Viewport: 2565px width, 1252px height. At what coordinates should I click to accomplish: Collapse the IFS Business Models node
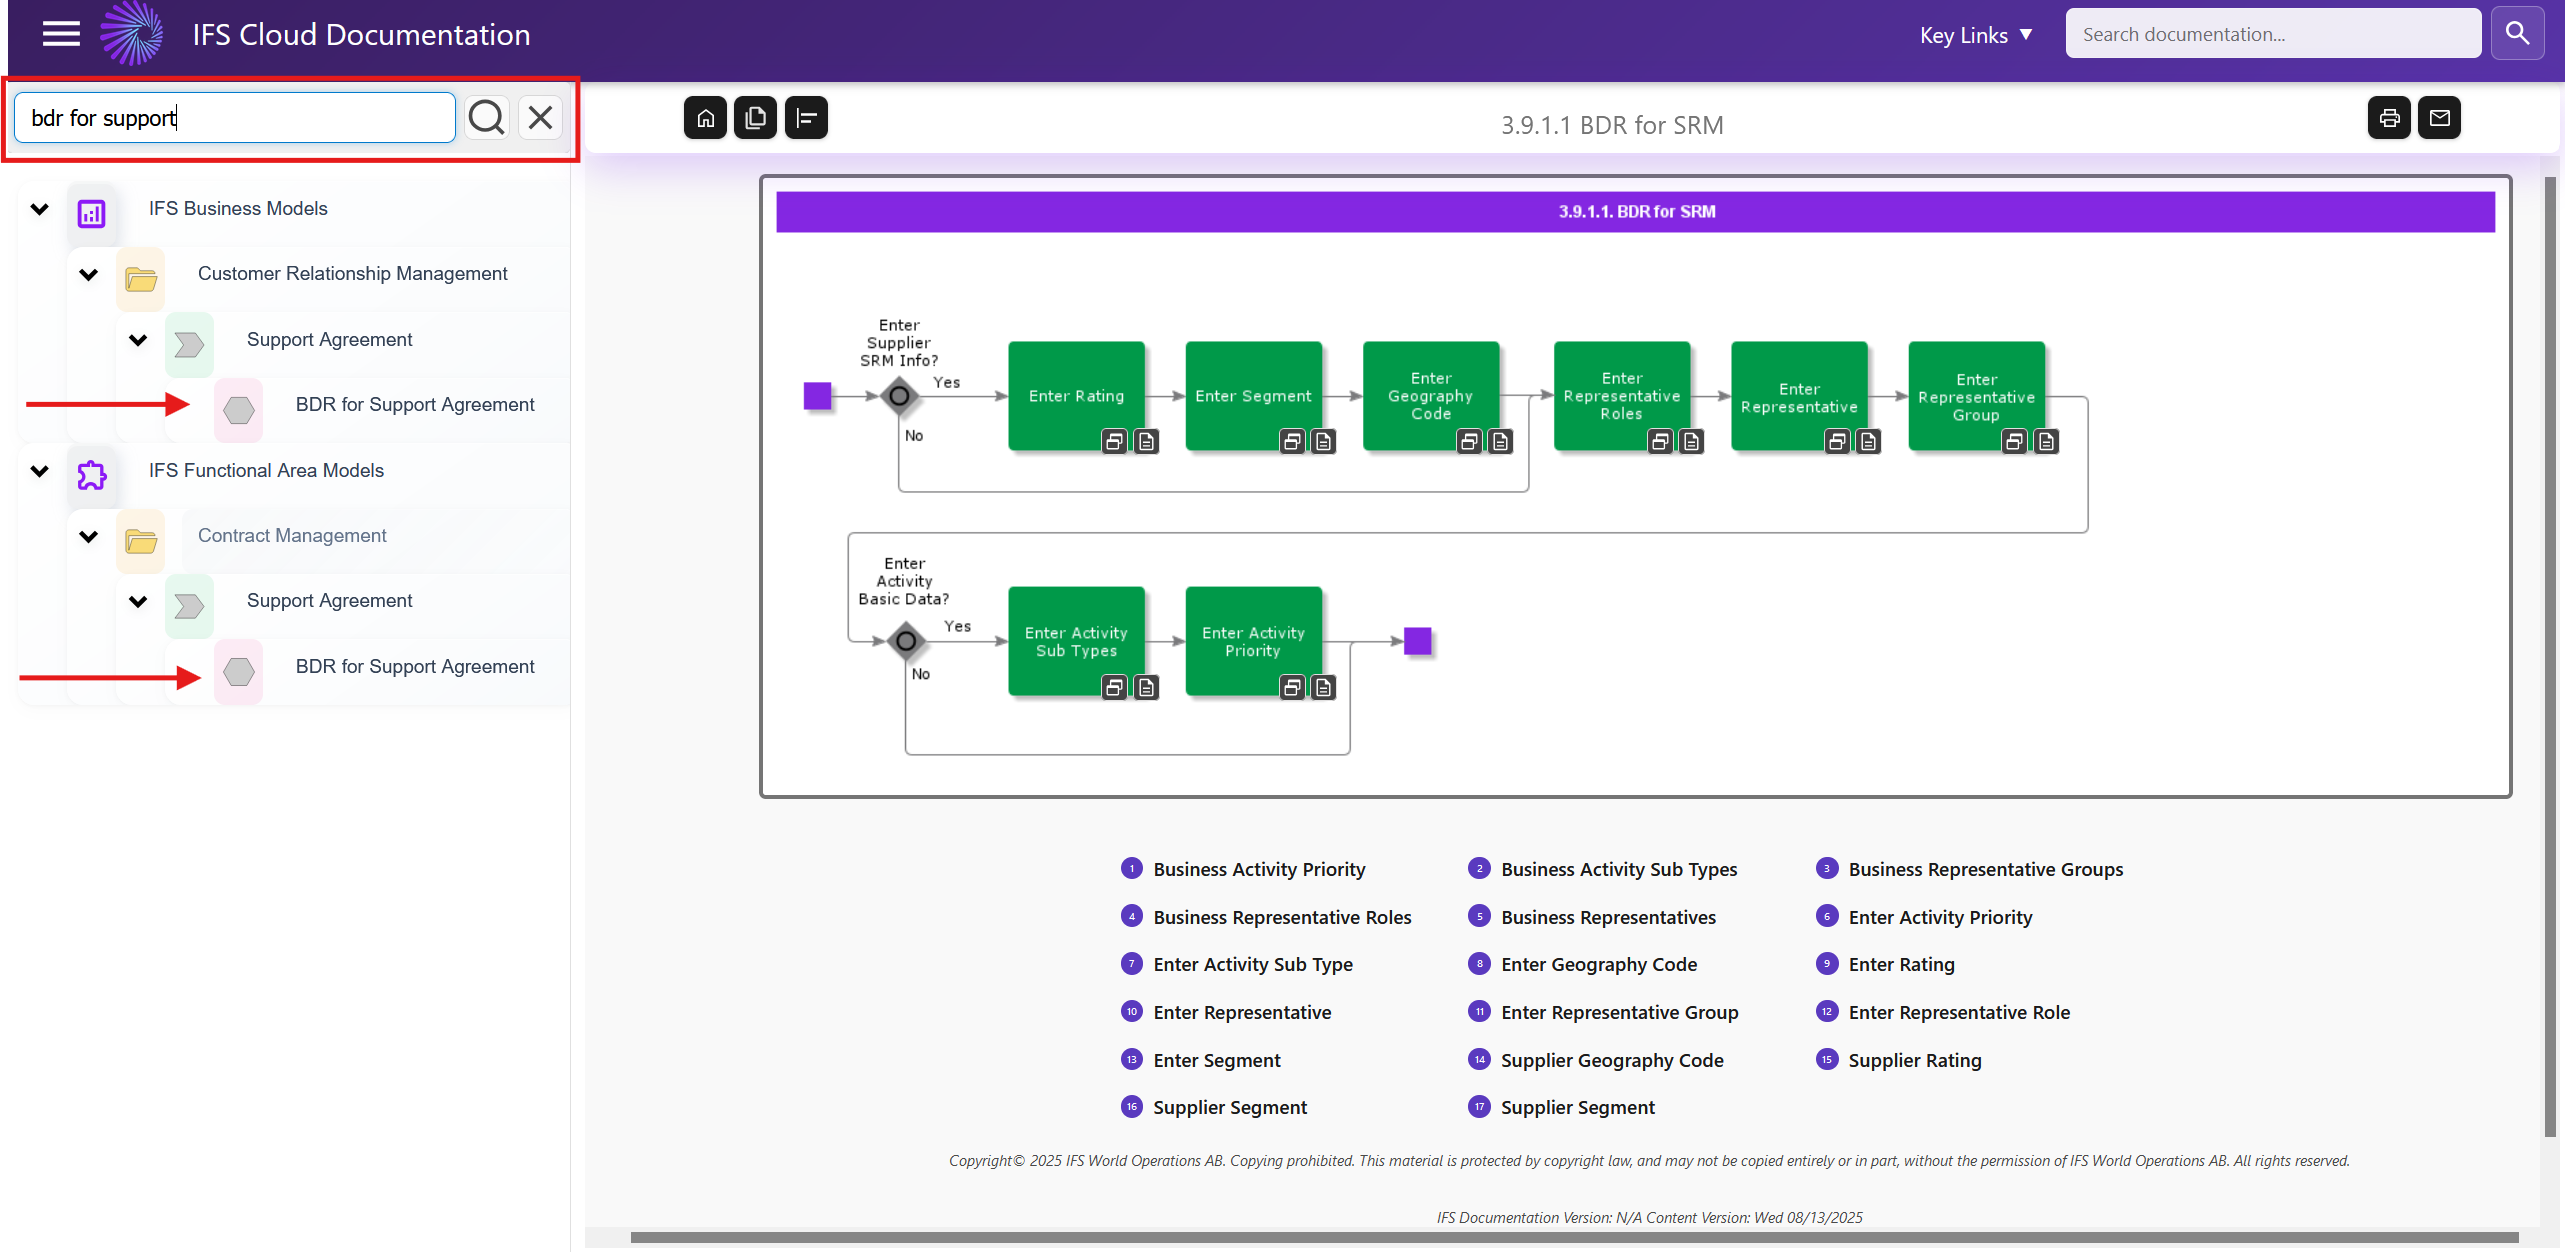point(40,209)
